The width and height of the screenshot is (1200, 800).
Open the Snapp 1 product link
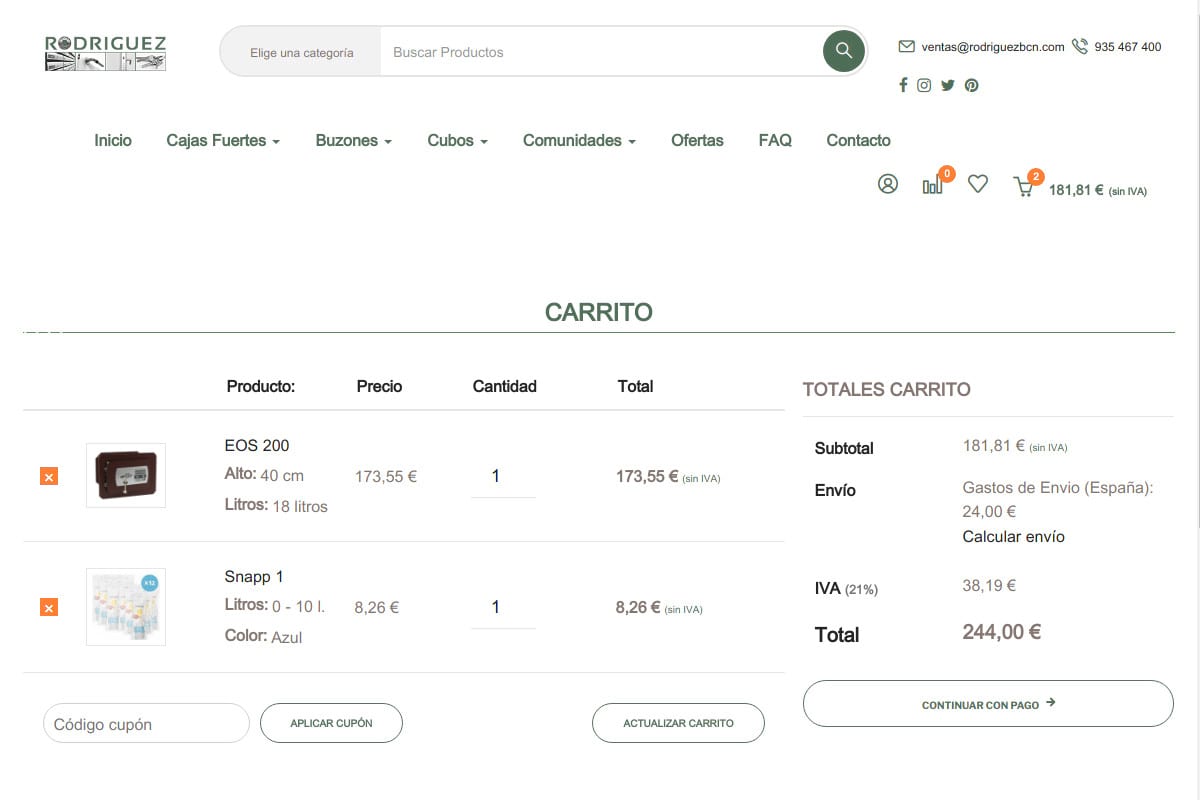coord(254,577)
